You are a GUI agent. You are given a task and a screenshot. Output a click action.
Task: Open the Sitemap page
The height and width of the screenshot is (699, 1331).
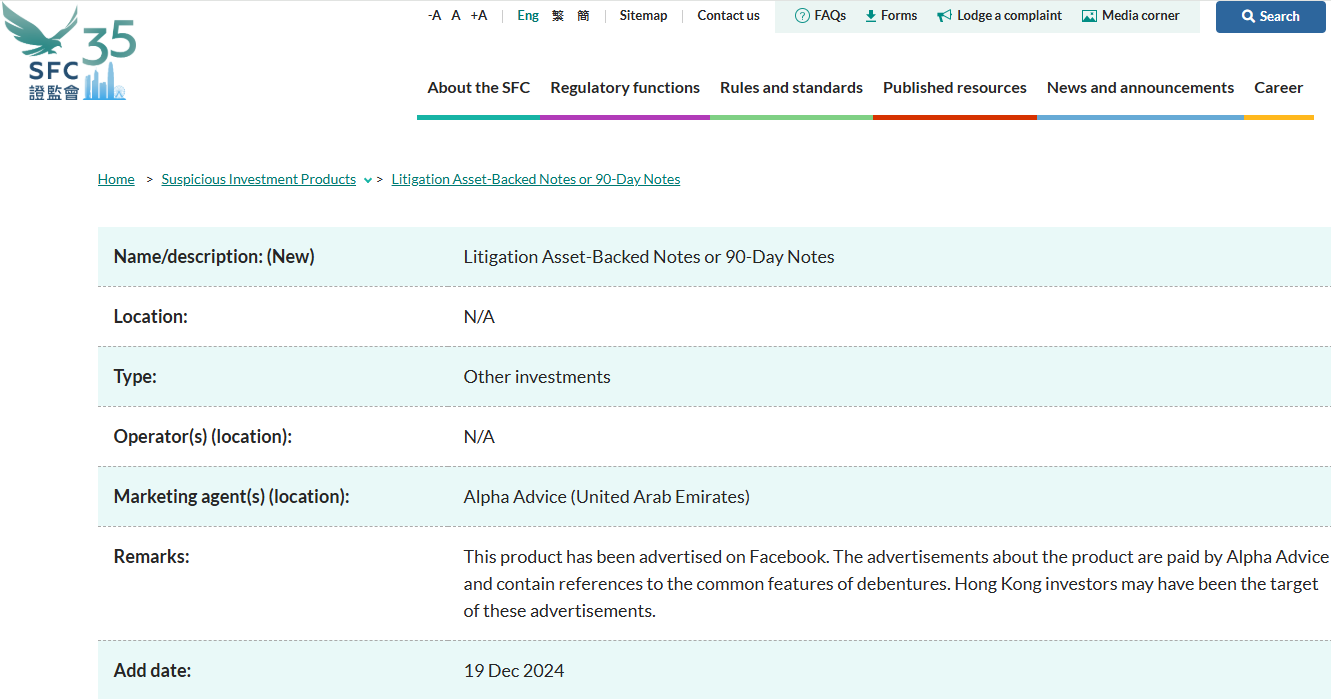(x=643, y=15)
